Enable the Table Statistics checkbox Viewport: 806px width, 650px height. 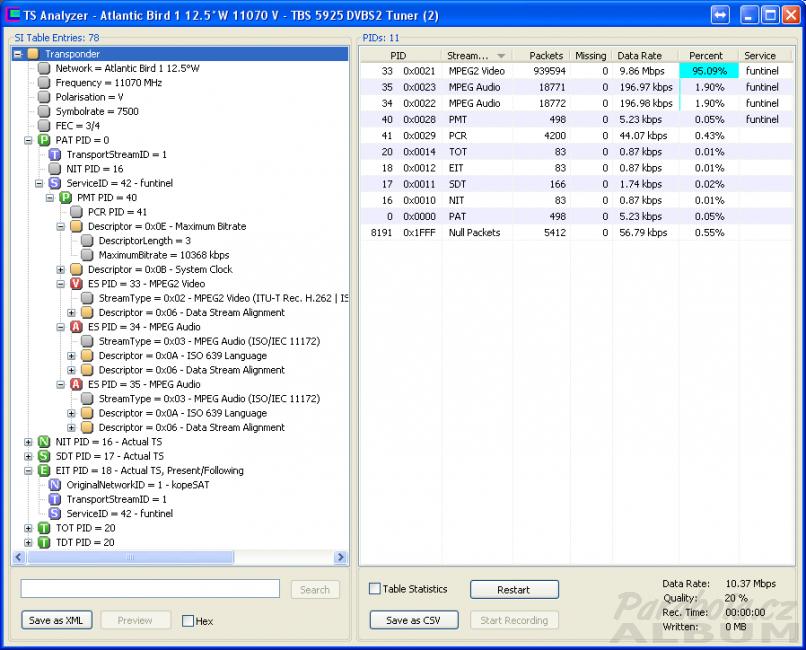[375, 589]
